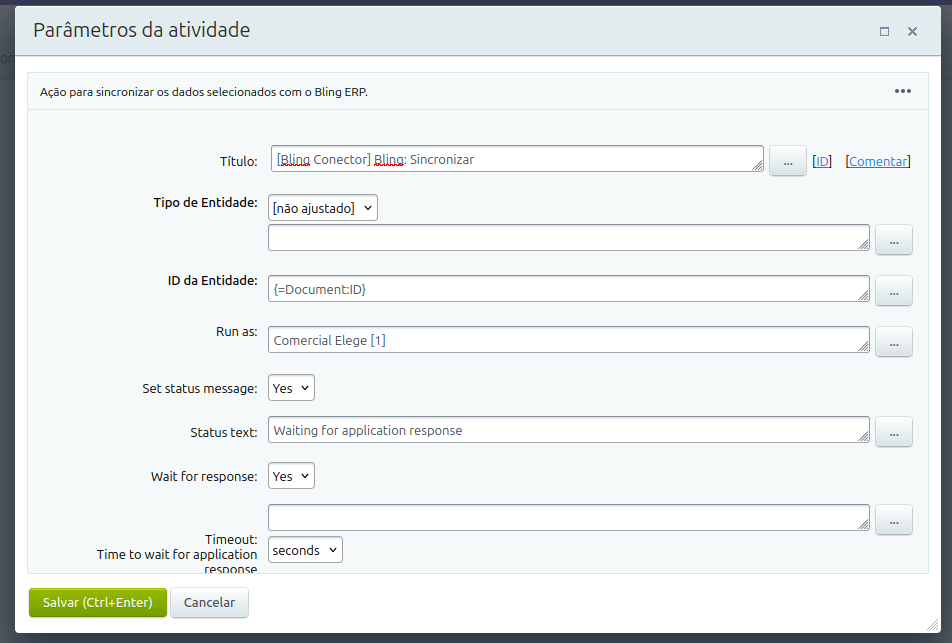Close the Parâmetros da atividade dialog
The image size is (952, 643).
tap(912, 31)
